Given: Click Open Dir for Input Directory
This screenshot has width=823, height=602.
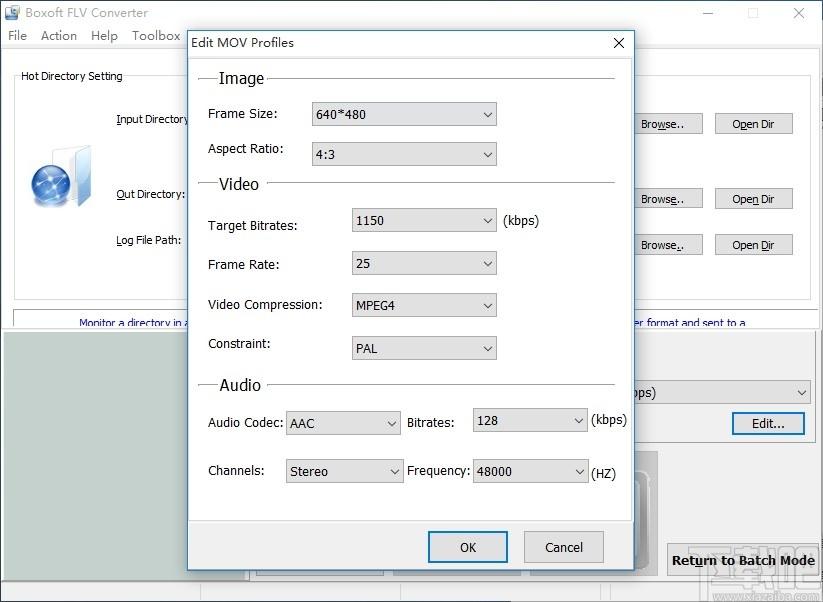Looking at the screenshot, I should pyautogui.click(x=753, y=124).
